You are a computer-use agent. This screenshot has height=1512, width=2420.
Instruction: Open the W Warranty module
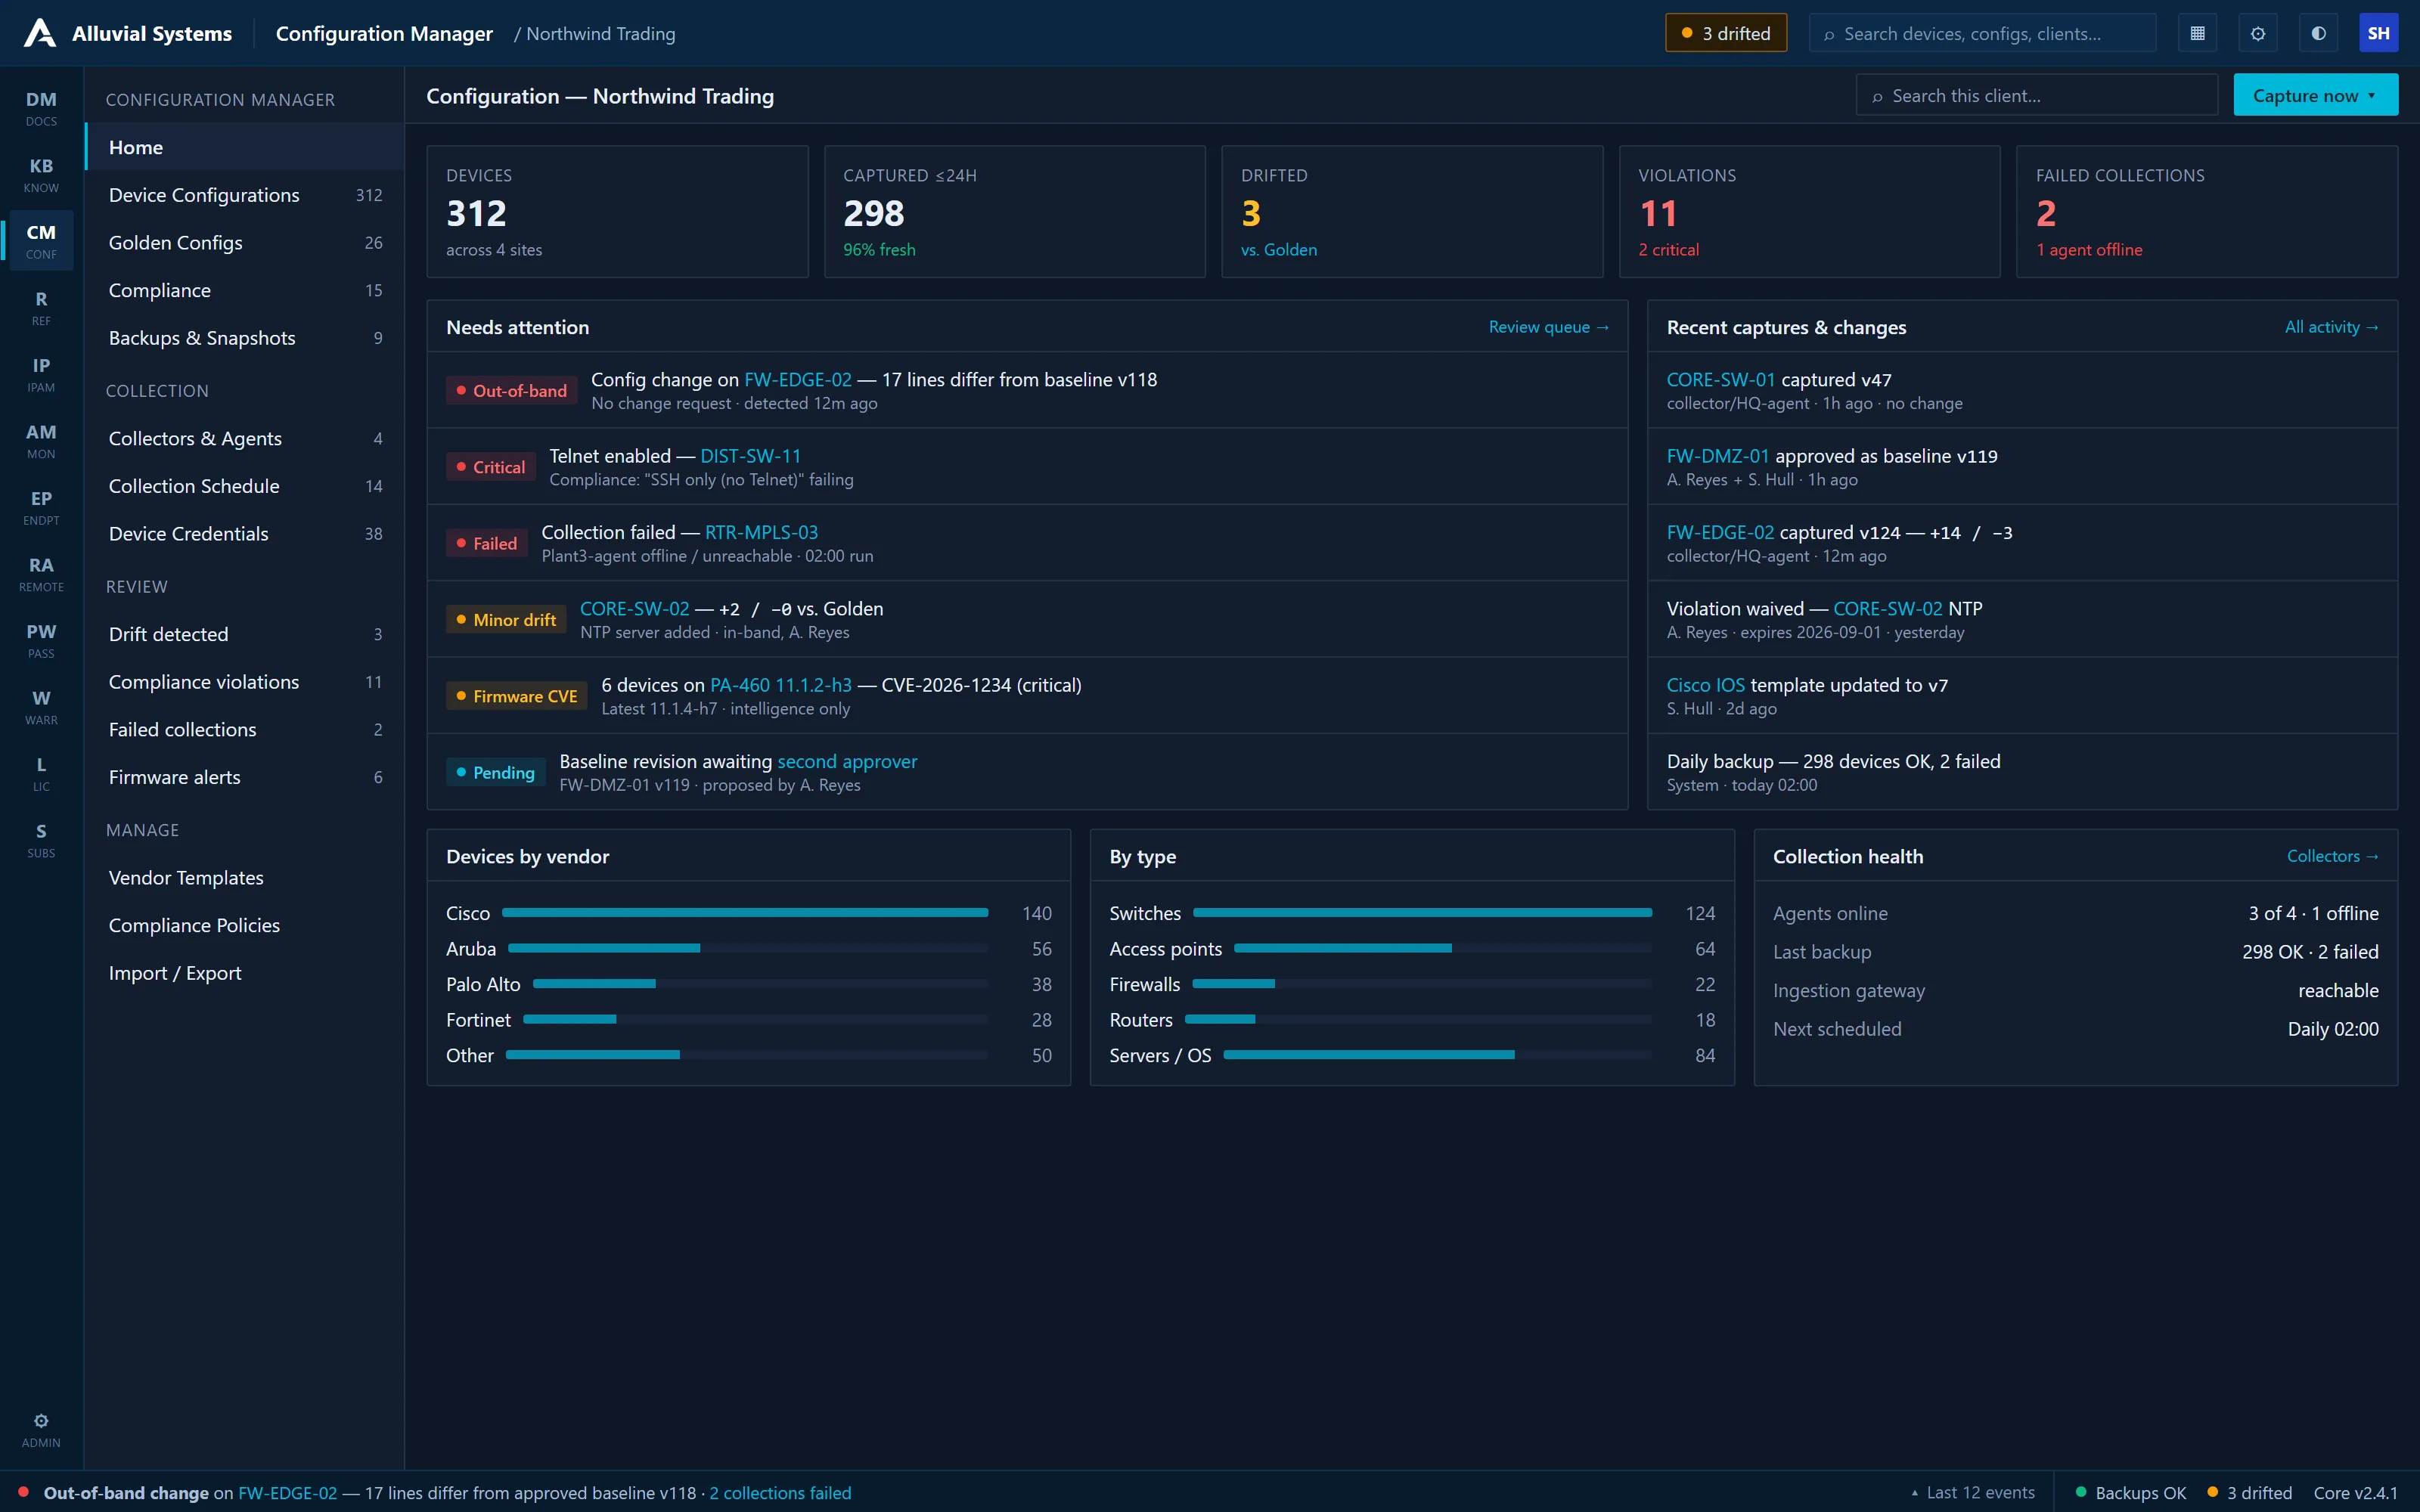coord(41,707)
